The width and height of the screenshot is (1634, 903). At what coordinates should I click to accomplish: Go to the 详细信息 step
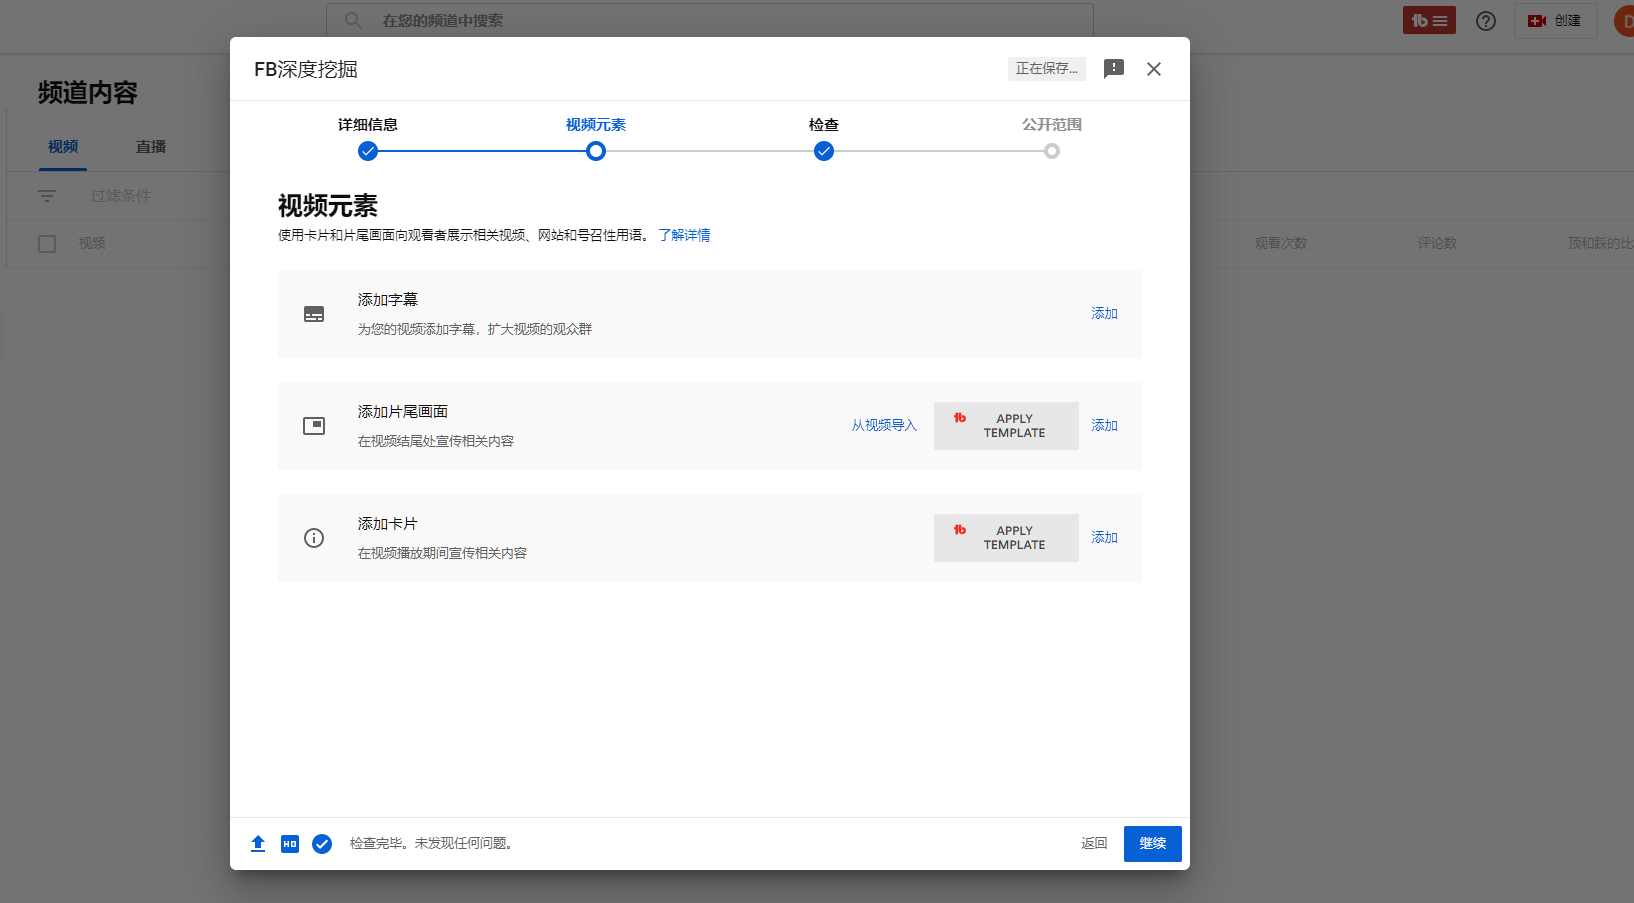click(x=368, y=151)
